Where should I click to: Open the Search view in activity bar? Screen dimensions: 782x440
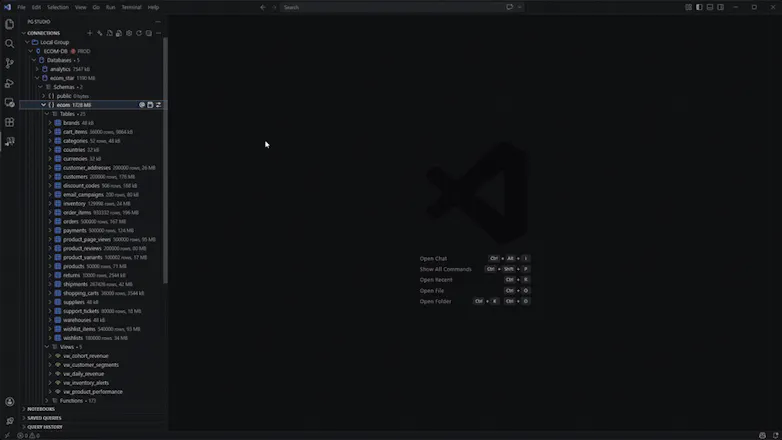click(x=9, y=44)
